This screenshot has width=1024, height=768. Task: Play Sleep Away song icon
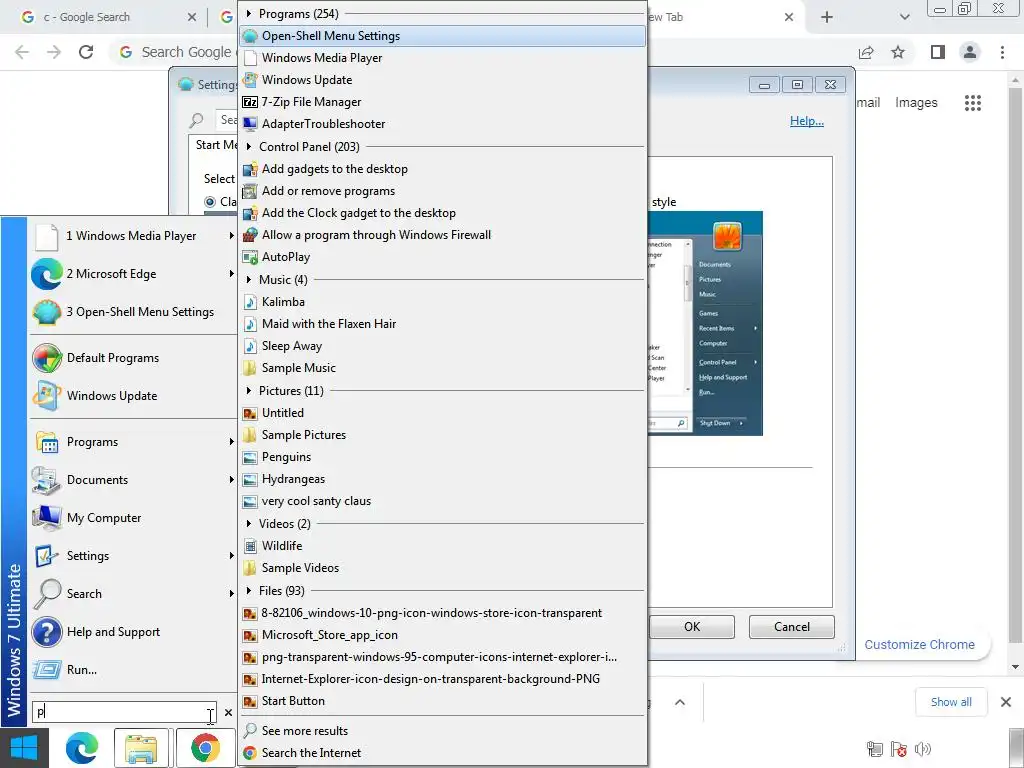click(x=249, y=346)
